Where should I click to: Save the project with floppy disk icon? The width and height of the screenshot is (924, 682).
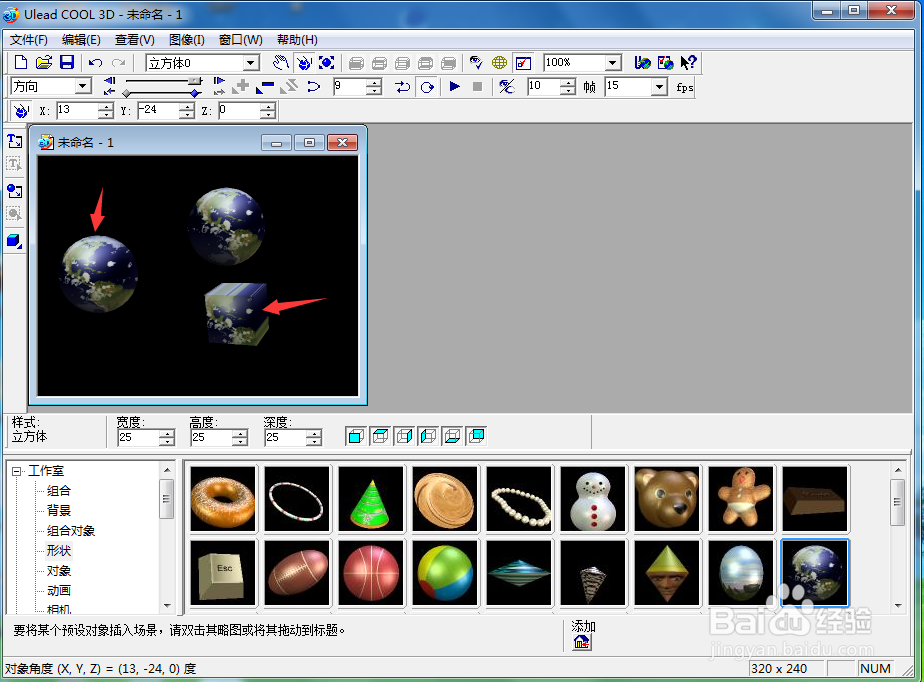pos(67,62)
